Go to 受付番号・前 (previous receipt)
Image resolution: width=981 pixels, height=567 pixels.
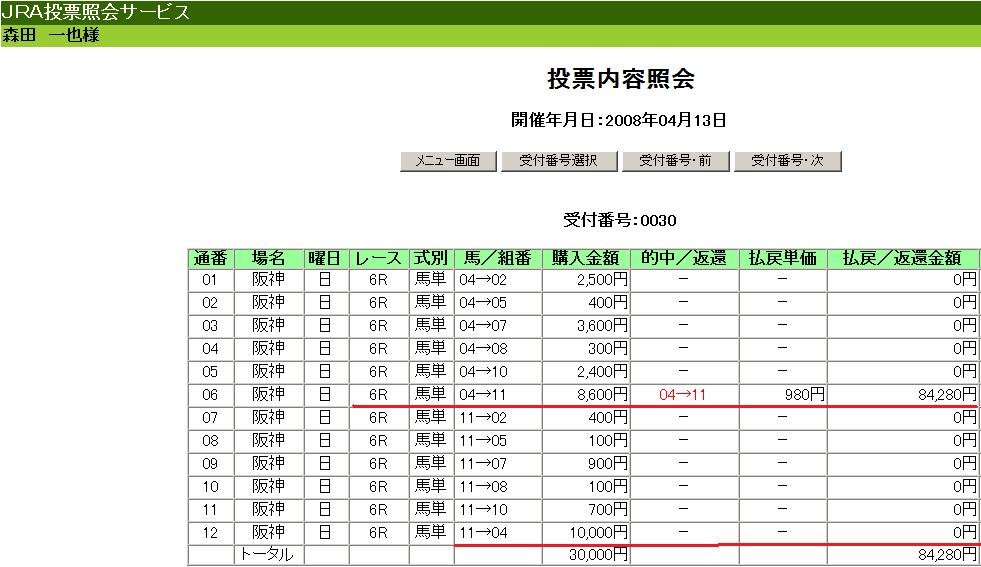(x=675, y=161)
